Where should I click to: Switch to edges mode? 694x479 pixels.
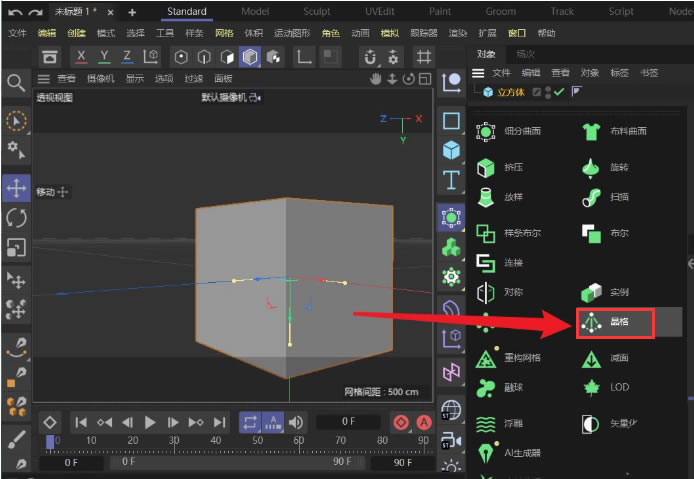coord(204,57)
